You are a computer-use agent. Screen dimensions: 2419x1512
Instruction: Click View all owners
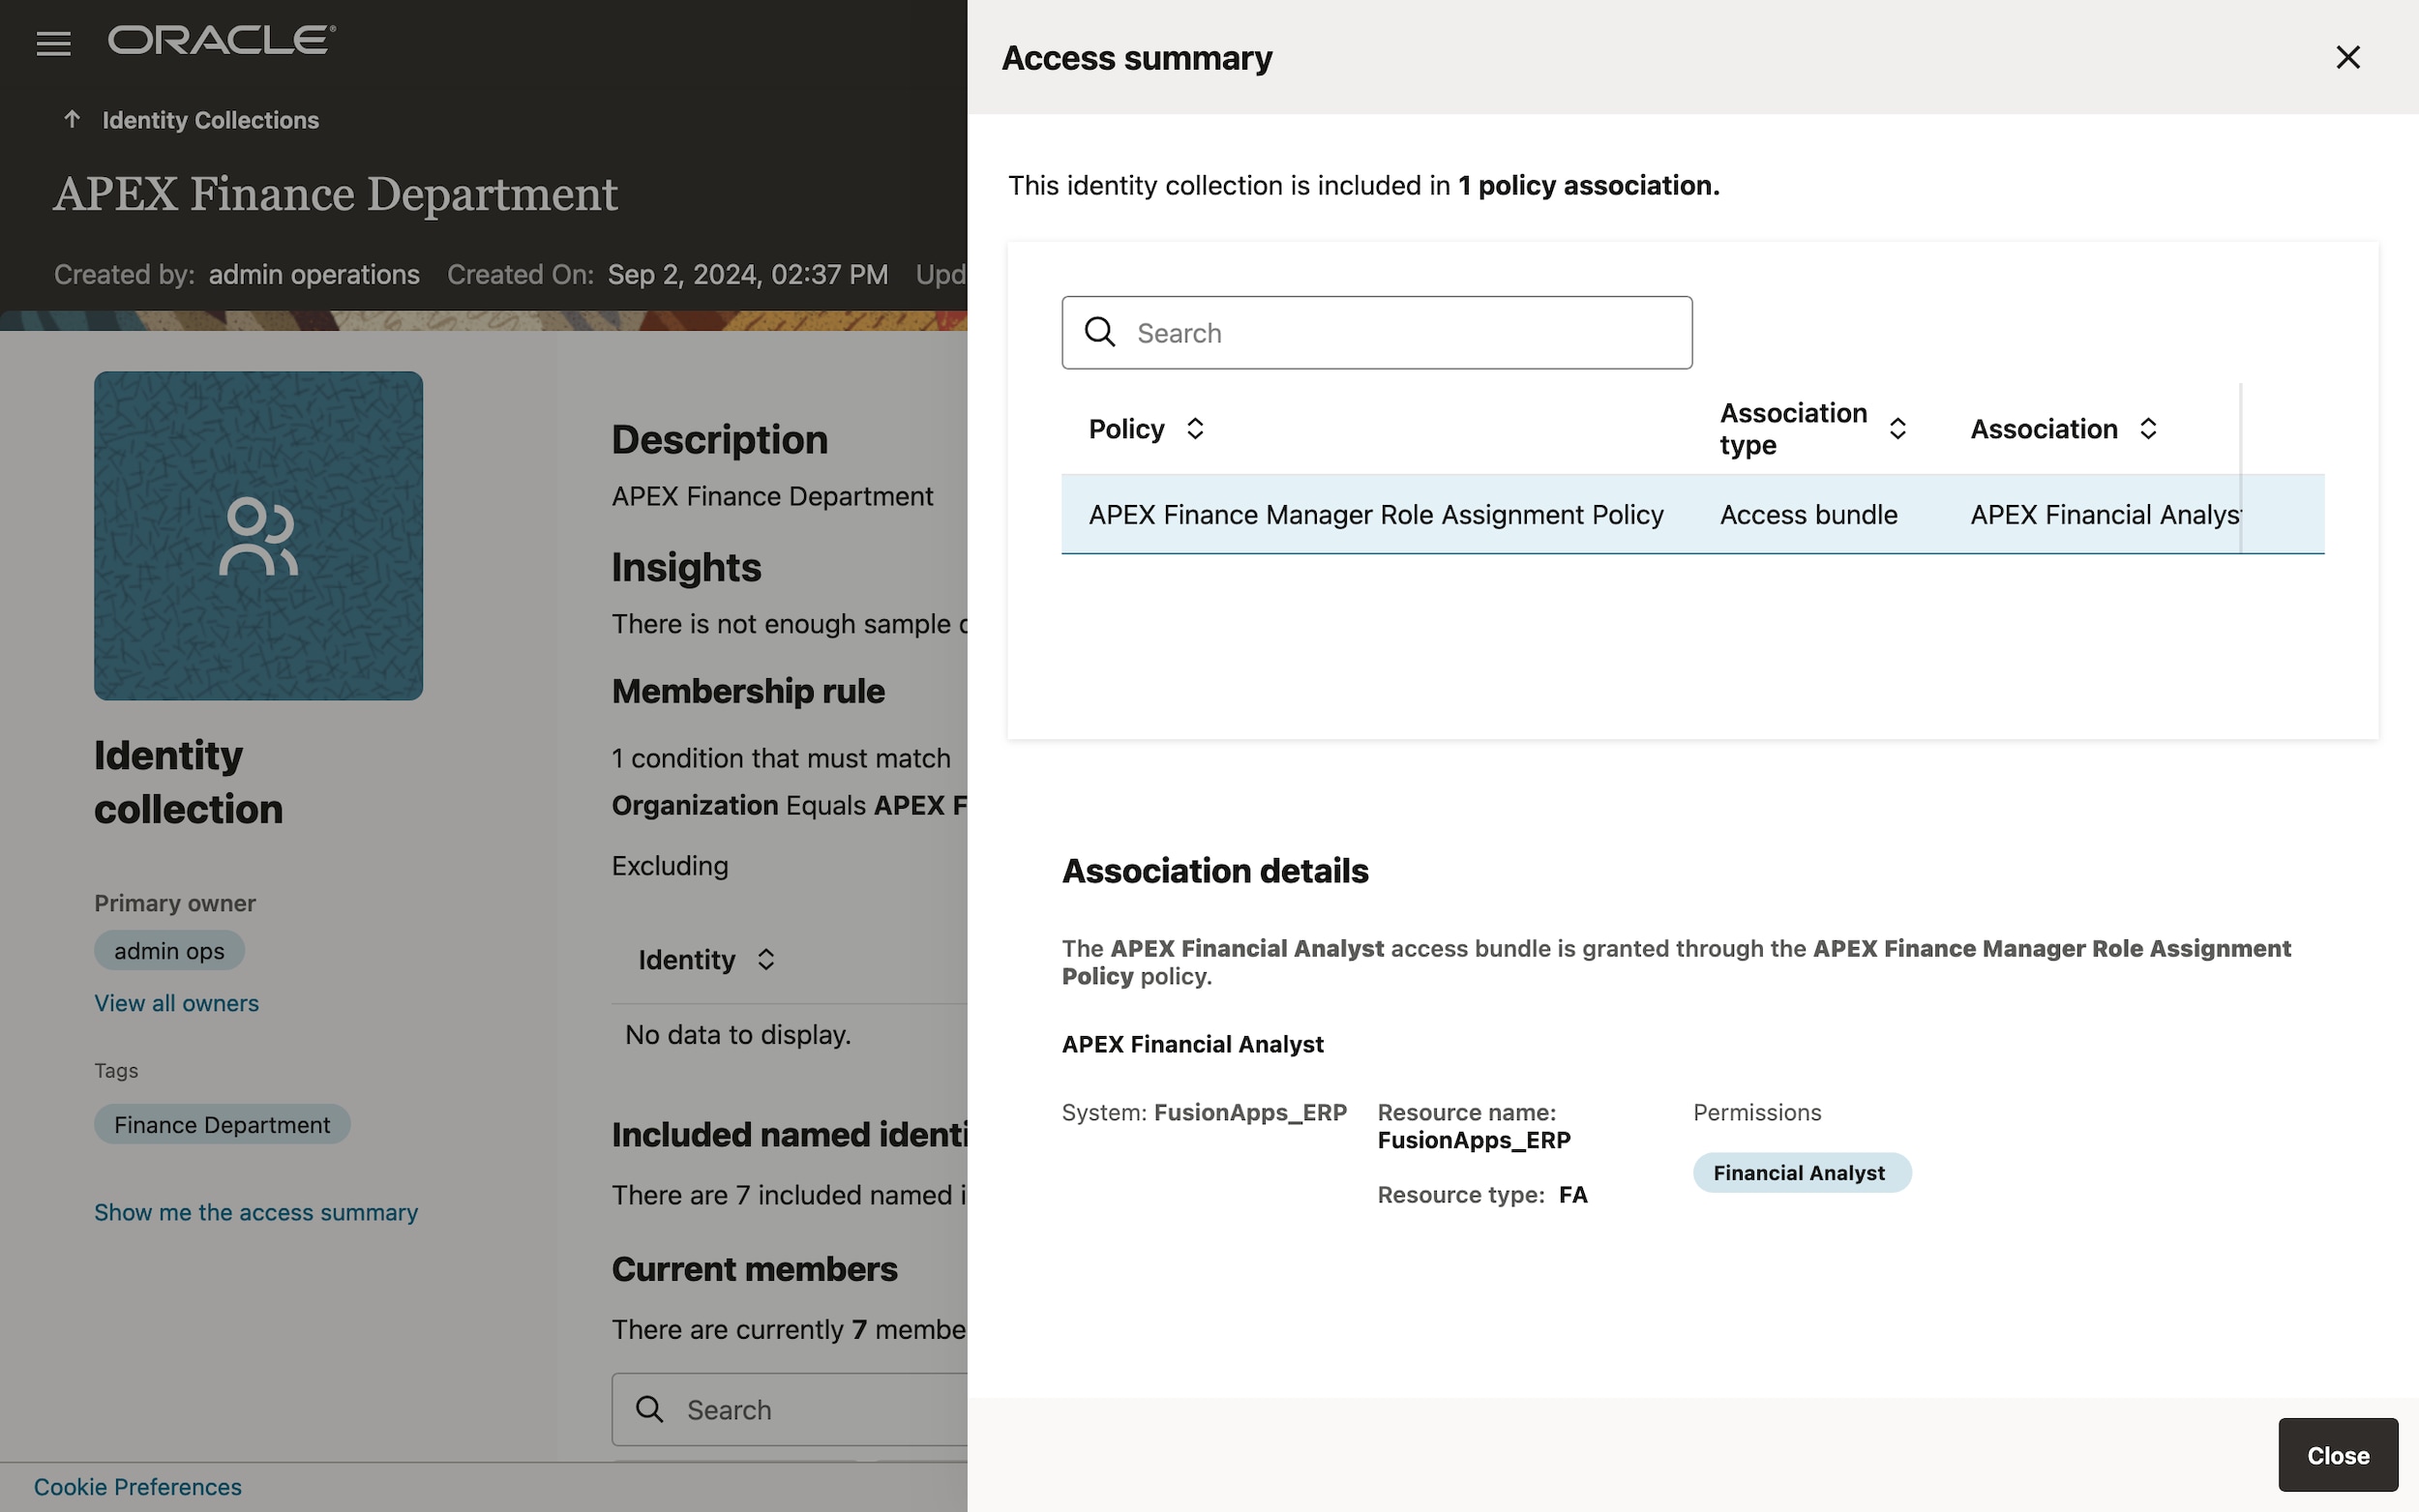pos(176,1003)
